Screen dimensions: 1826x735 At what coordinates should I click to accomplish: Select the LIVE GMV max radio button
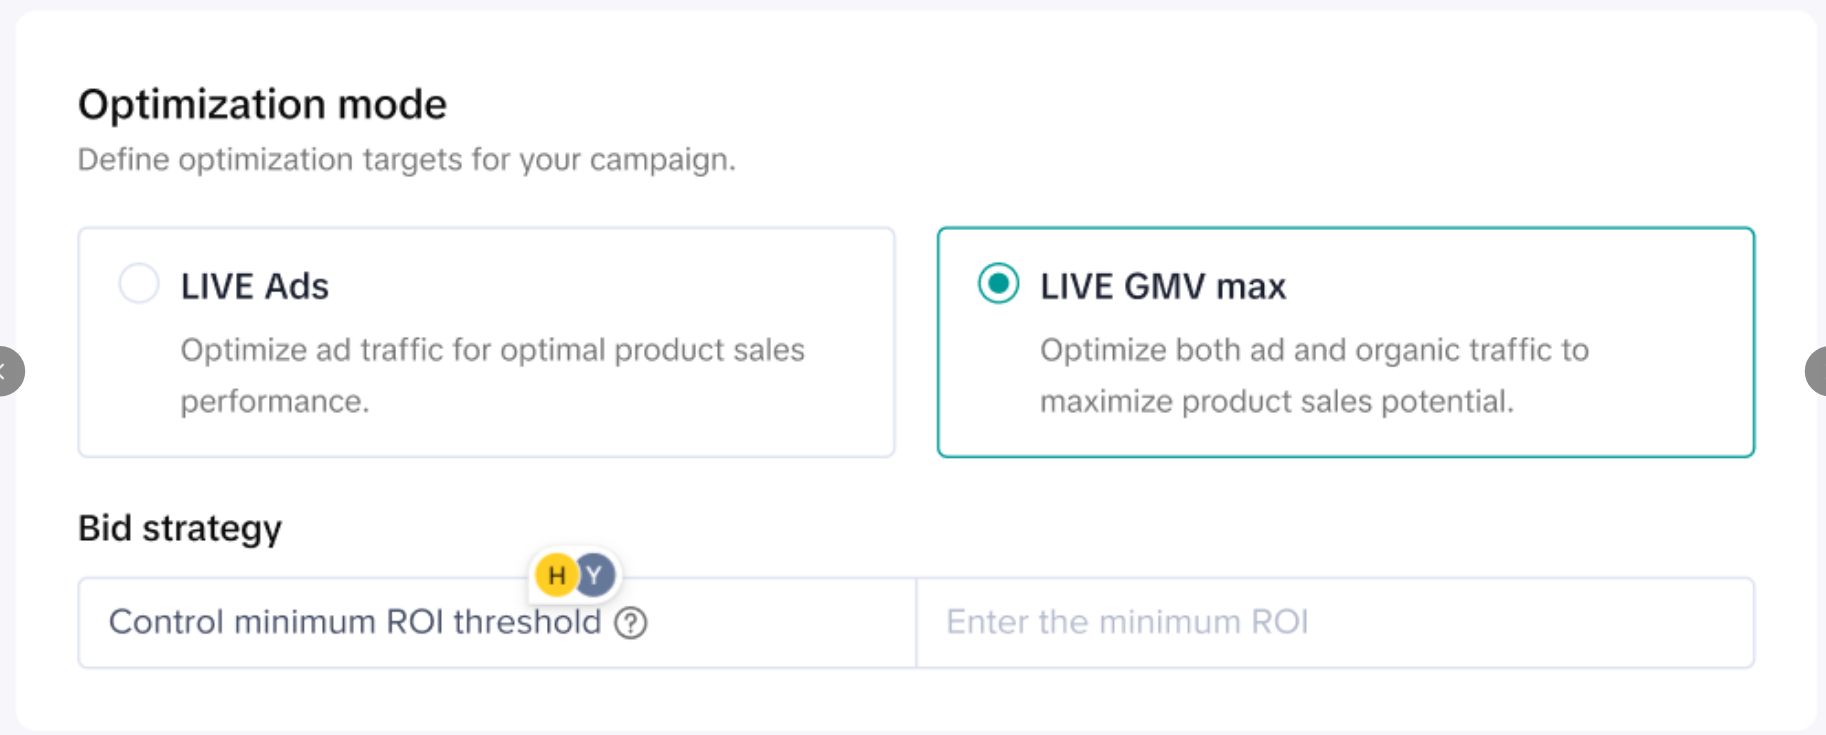(998, 284)
